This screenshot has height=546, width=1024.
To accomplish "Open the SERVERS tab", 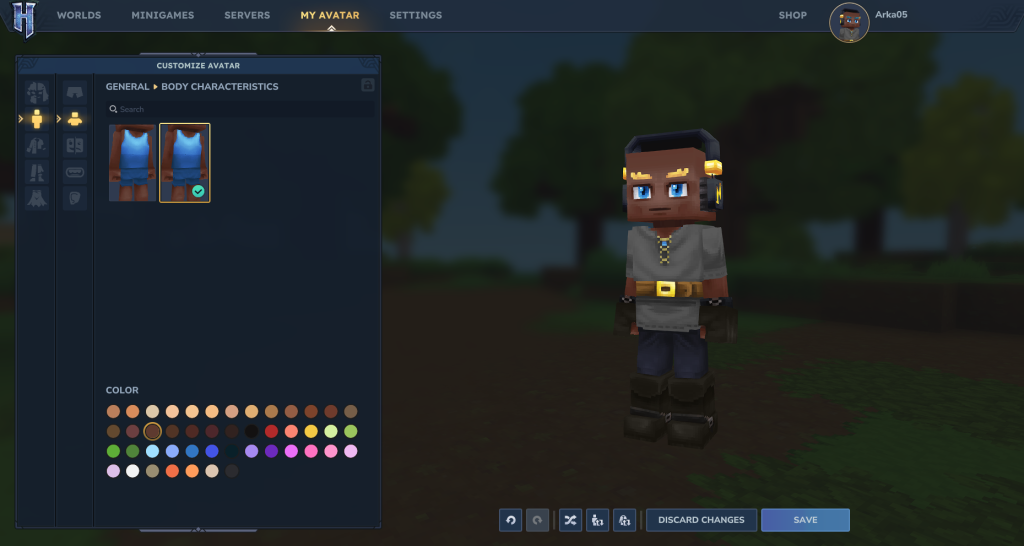I will tap(248, 15).
